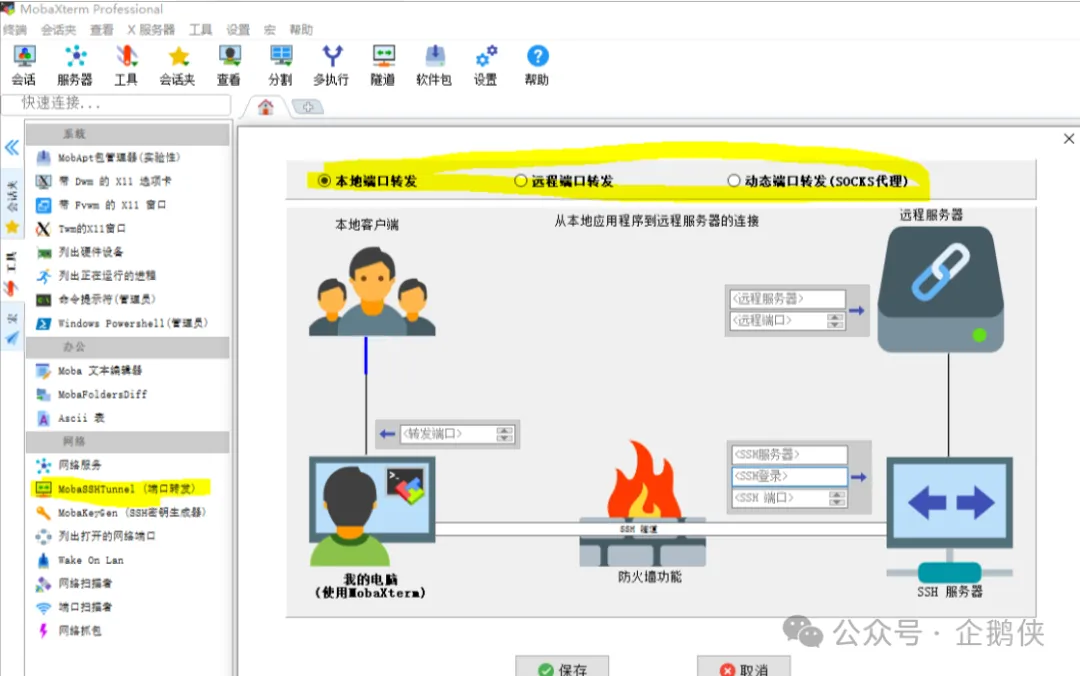Open 列出打开的网络端口 tool
The width and height of the screenshot is (1080, 676).
click(96, 536)
